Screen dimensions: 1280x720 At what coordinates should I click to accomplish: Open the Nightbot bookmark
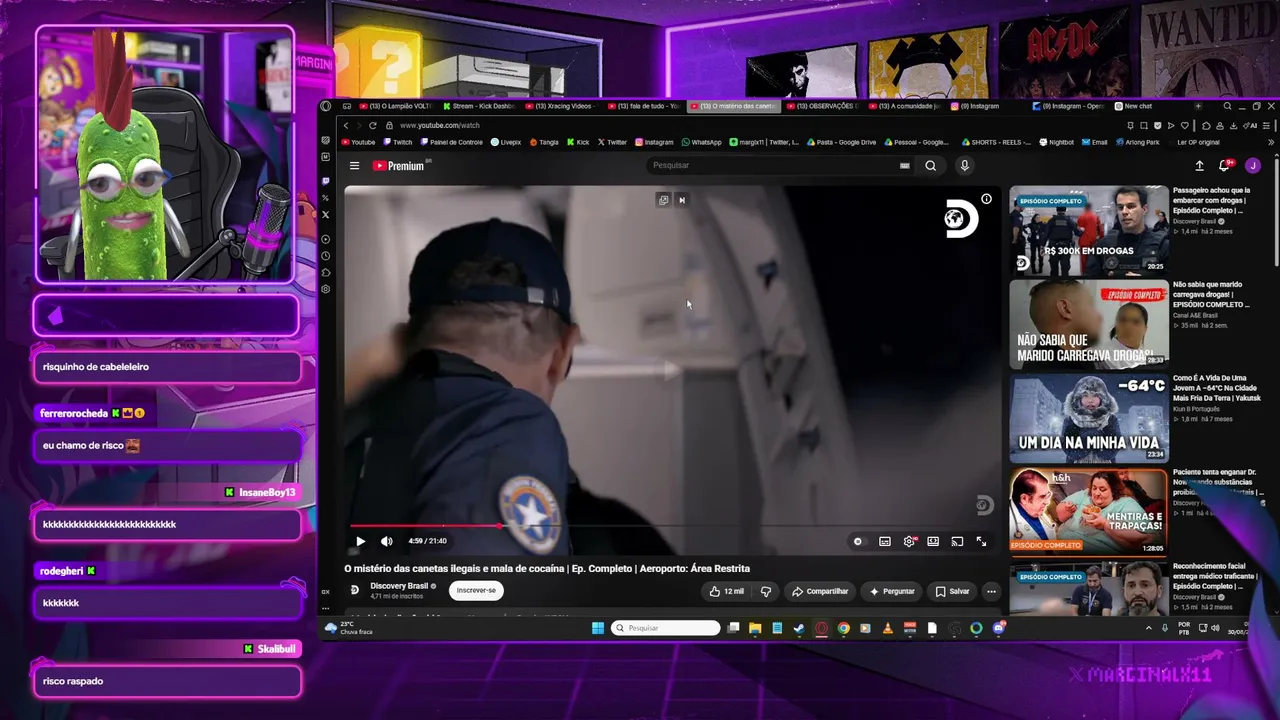[x=1056, y=142]
